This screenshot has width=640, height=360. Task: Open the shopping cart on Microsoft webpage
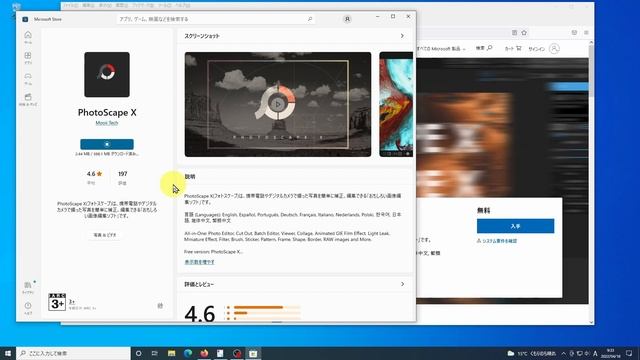click(513, 48)
